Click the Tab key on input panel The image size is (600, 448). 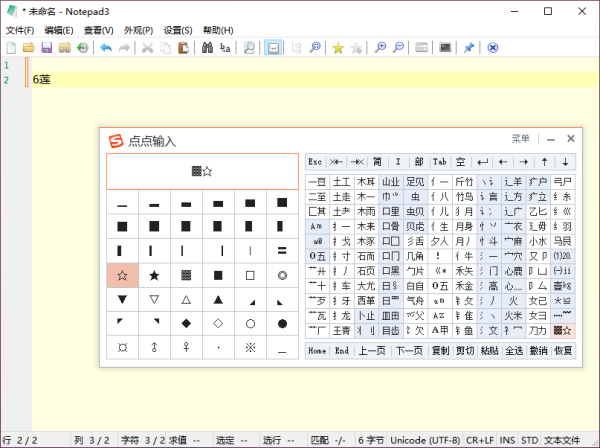(439, 162)
